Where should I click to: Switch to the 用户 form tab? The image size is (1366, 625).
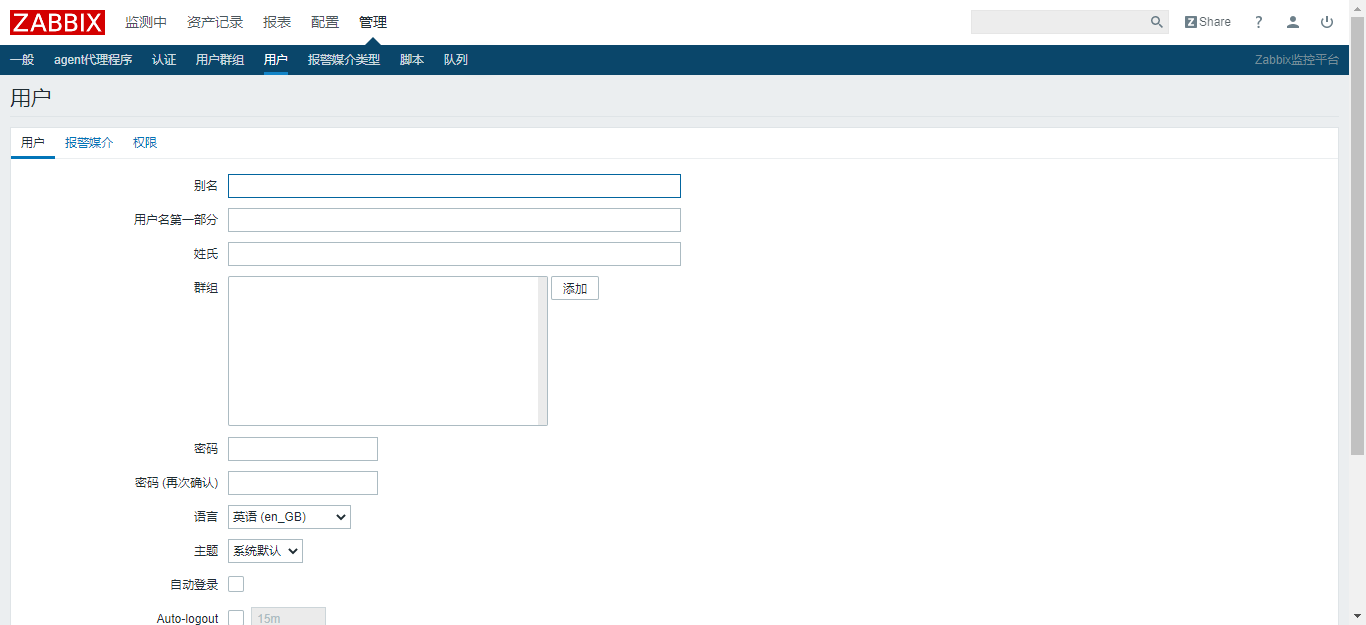33,143
